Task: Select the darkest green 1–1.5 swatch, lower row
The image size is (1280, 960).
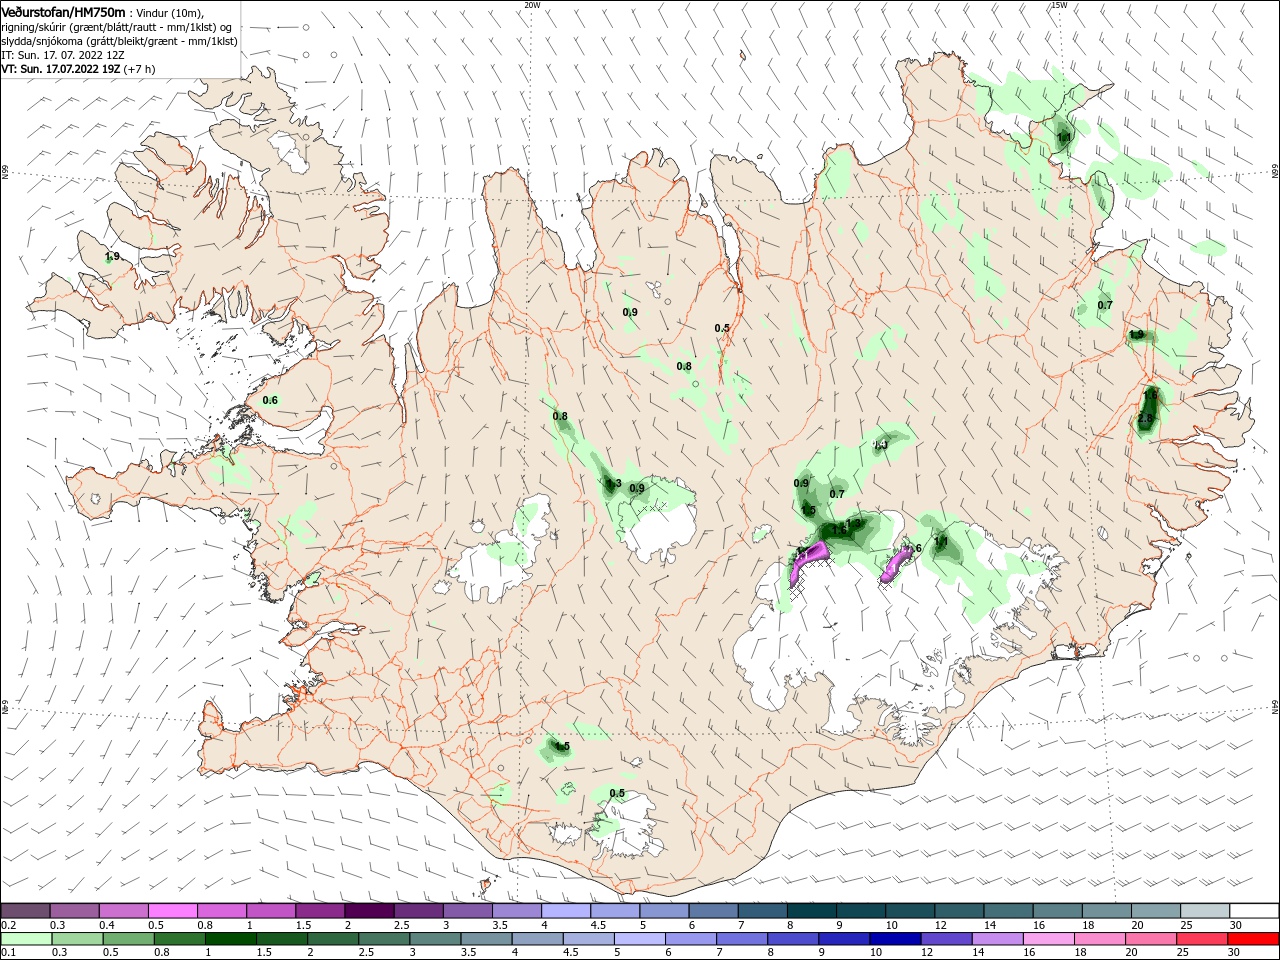Action: 230,939
